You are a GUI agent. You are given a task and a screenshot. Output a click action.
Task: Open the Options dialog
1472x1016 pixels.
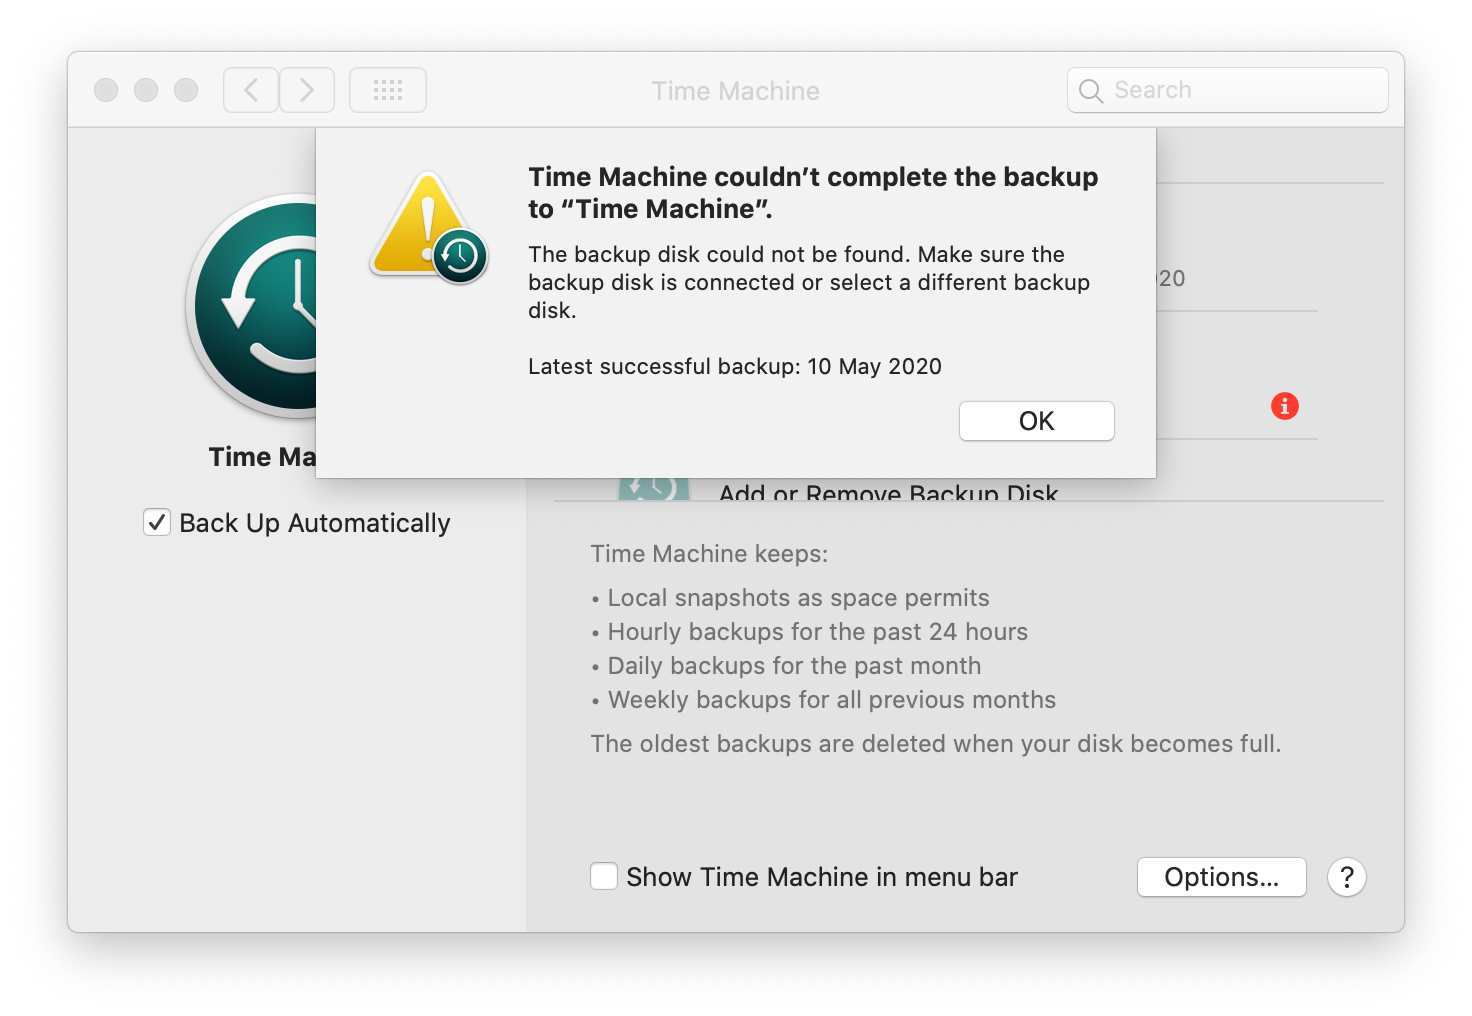[x=1221, y=877]
